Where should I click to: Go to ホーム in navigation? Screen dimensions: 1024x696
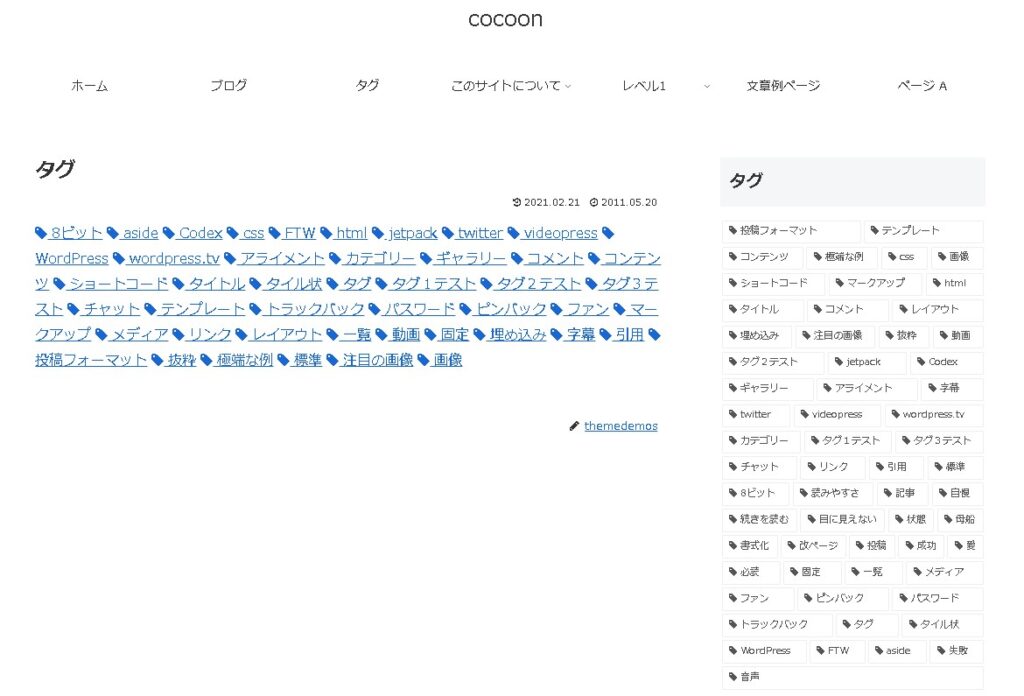pos(89,86)
